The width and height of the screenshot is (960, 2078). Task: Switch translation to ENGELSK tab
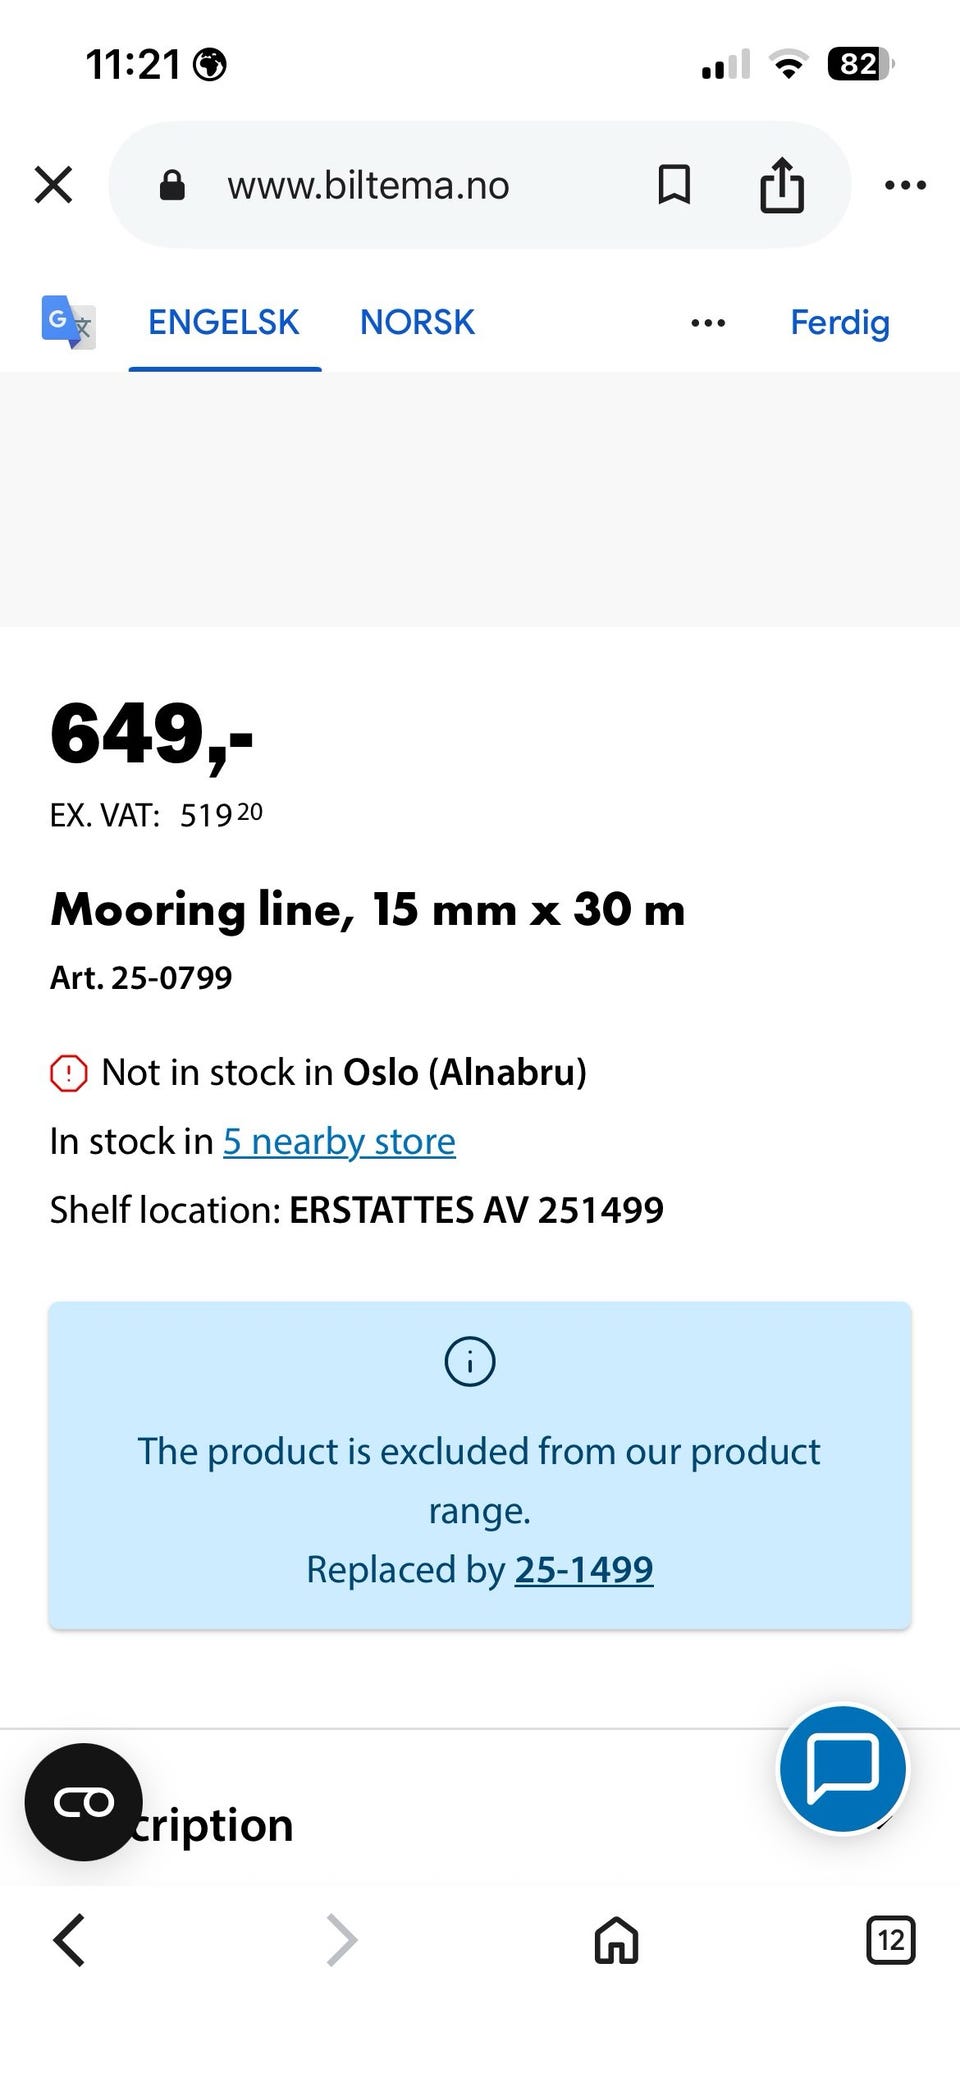[224, 322]
